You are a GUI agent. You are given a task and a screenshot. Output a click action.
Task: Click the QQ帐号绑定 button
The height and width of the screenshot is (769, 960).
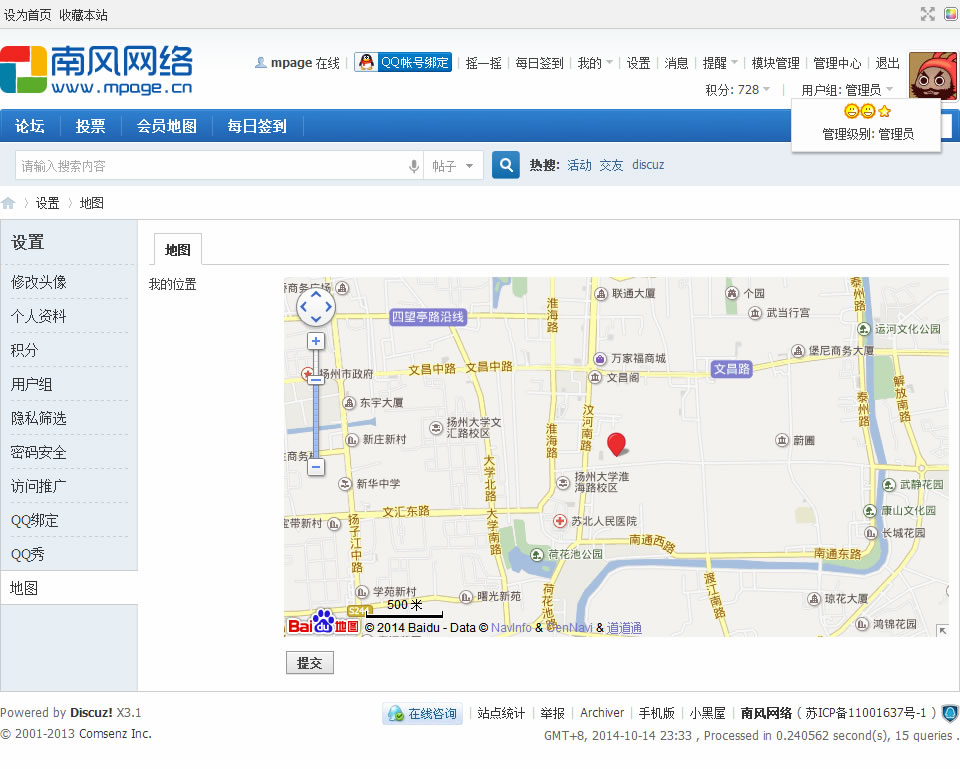click(x=403, y=62)
